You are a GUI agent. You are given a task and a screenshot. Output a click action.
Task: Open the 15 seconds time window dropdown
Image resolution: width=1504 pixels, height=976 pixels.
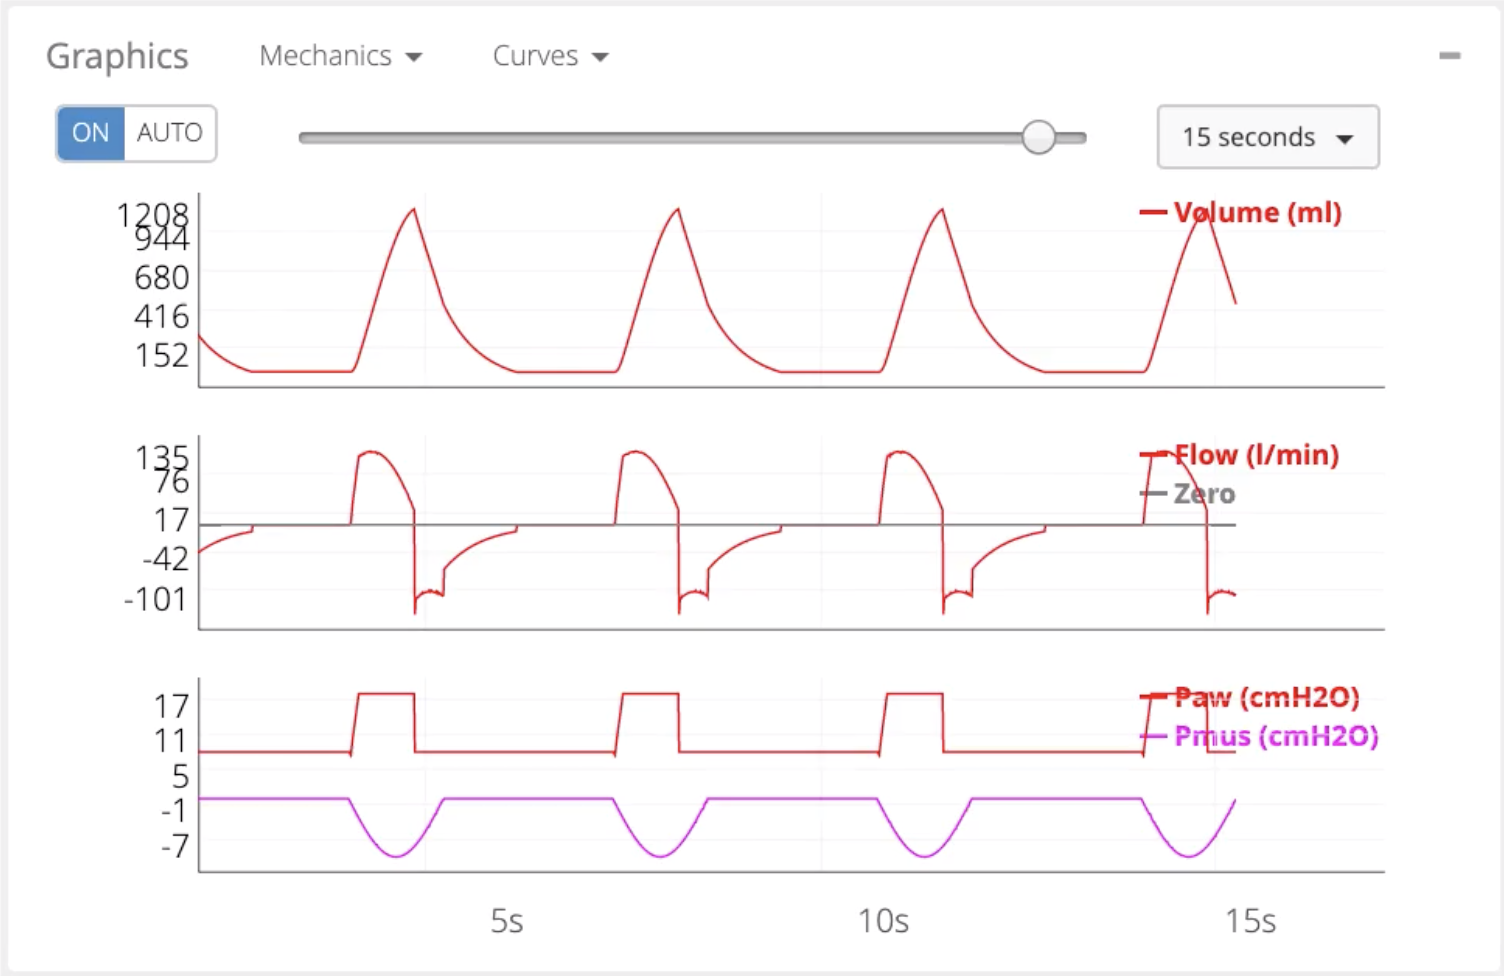[1268, 137]
